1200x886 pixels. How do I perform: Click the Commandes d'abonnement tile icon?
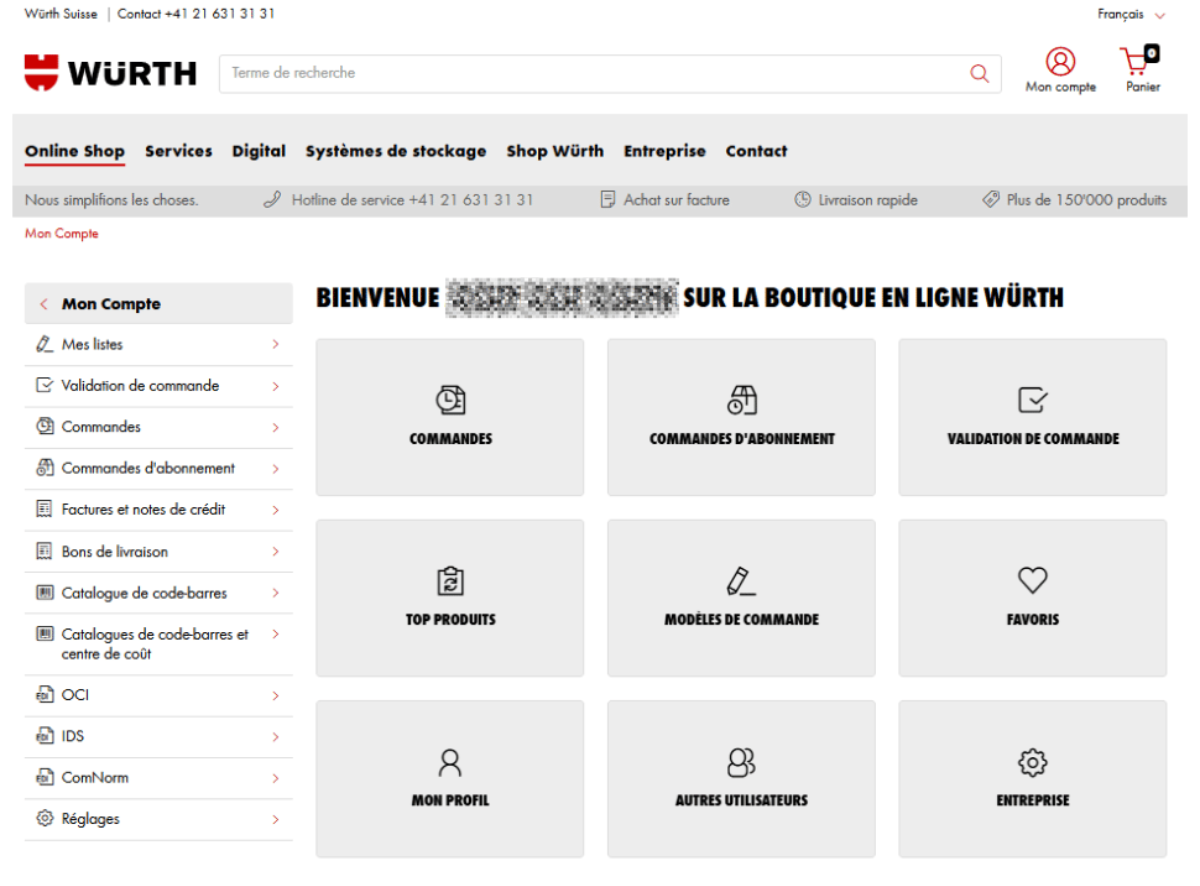point(741,400)
